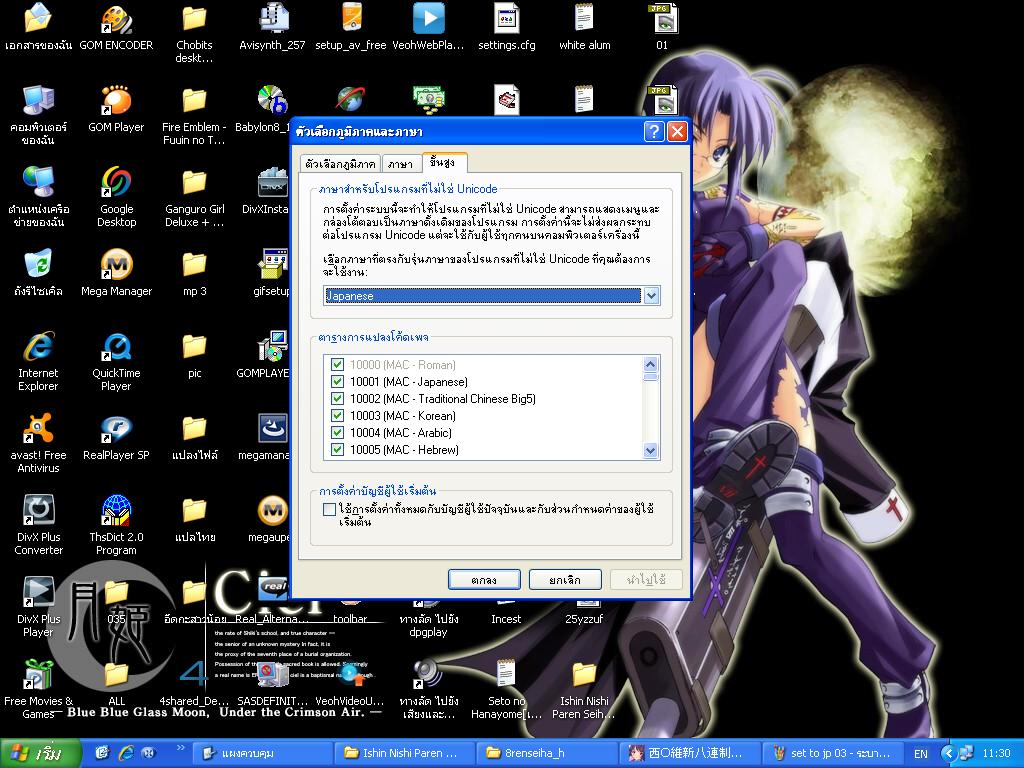Open the set to jp 03 taskbar item

click(x=831, y=753)
